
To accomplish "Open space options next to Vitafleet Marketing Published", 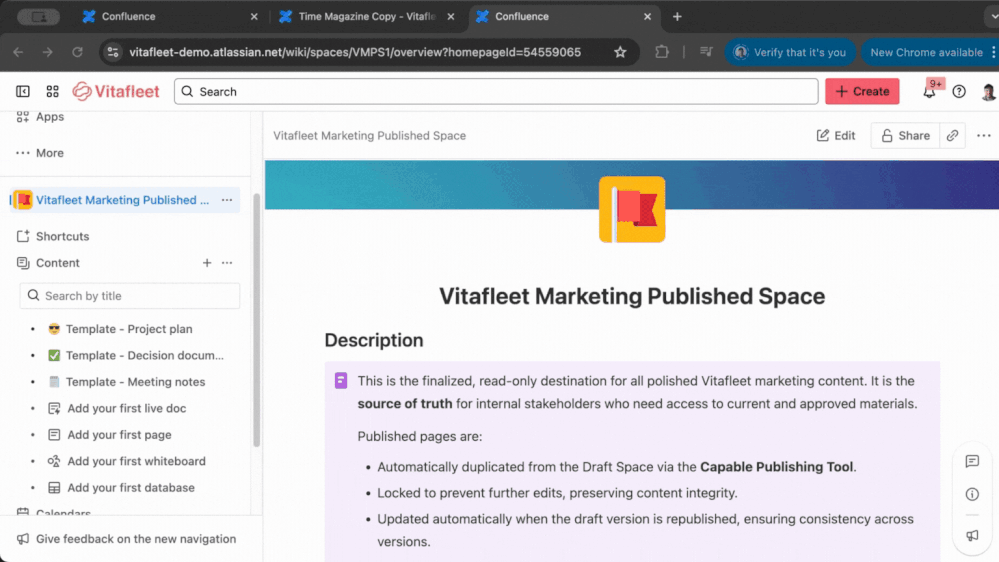I will [227, 200].
